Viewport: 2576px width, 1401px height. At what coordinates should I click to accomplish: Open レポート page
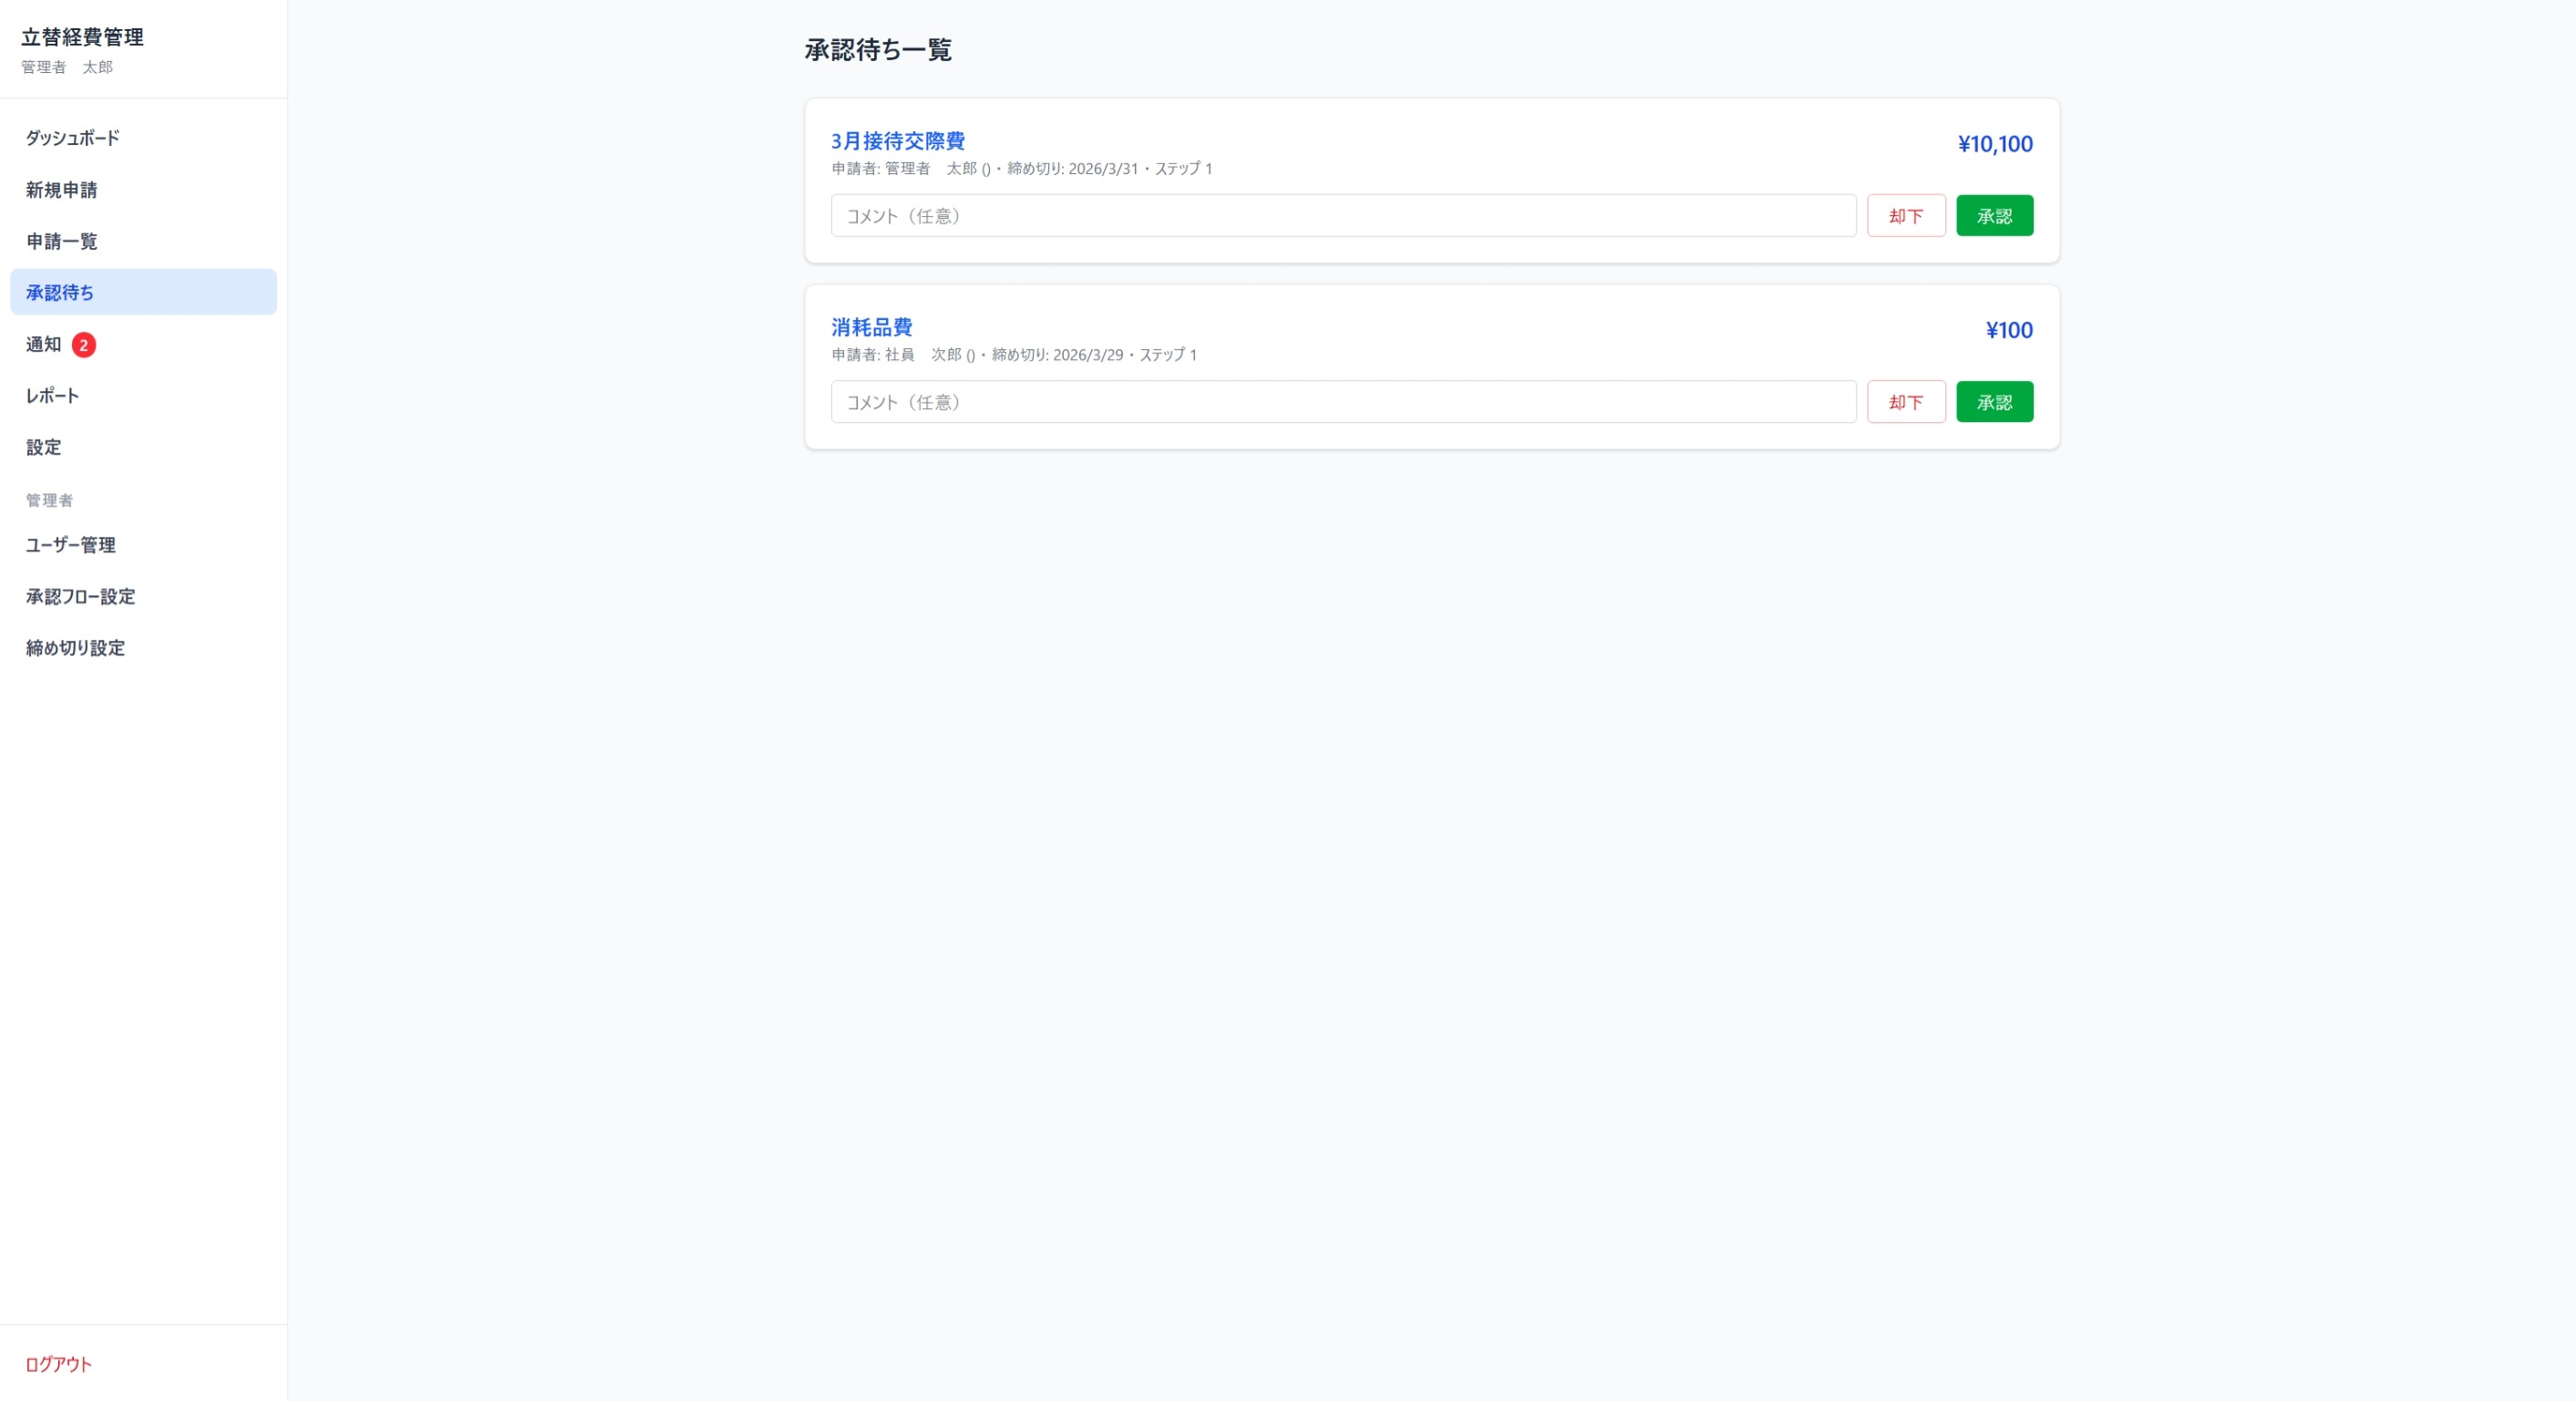pyautogui.click(x=53, y=396)
